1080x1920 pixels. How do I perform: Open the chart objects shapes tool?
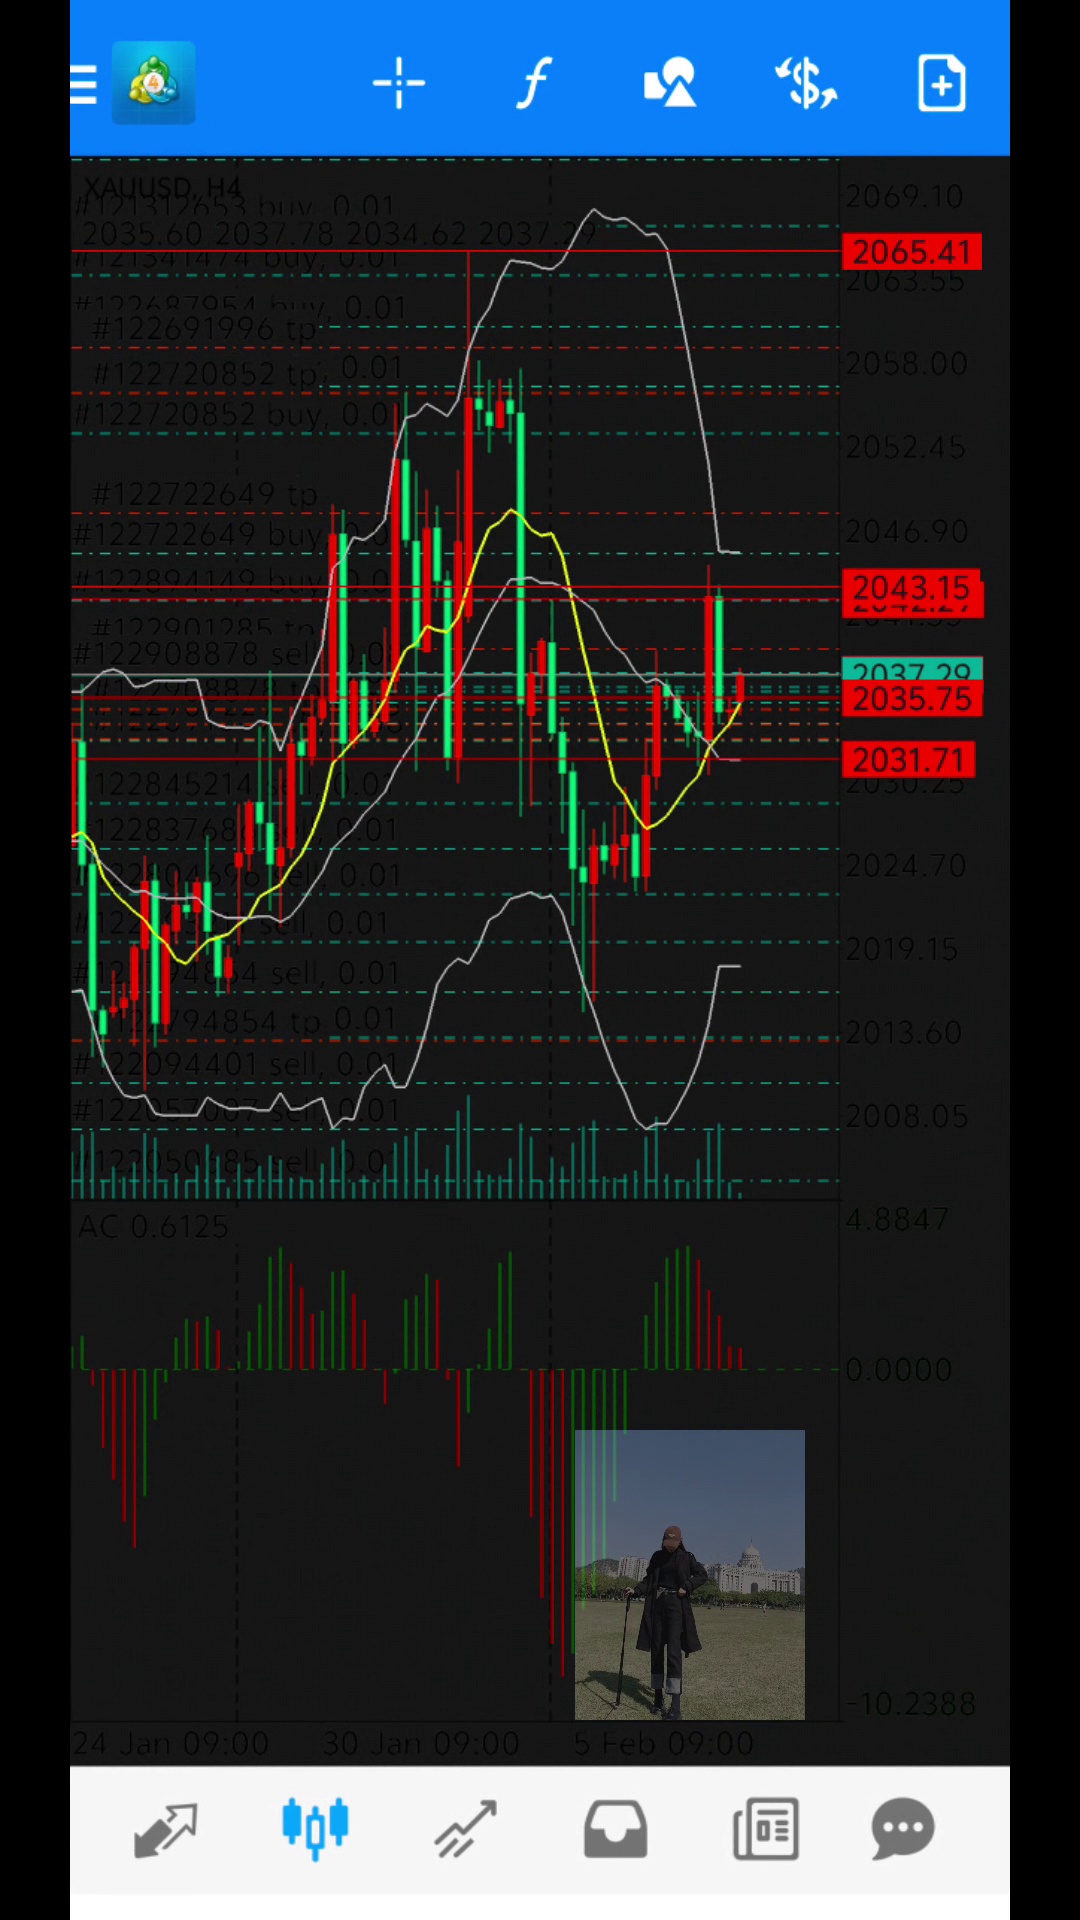pos(670,83)
